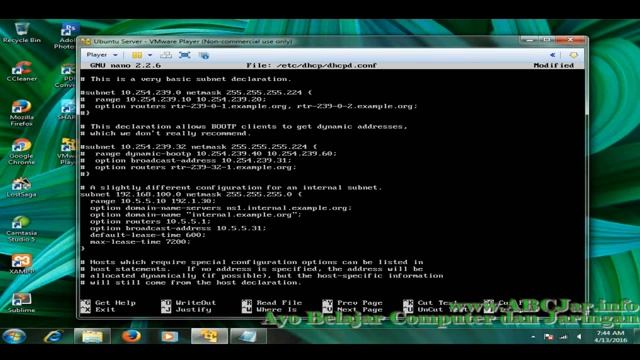
Task: Click the network signal tray icon
Action: click(564, 337)
